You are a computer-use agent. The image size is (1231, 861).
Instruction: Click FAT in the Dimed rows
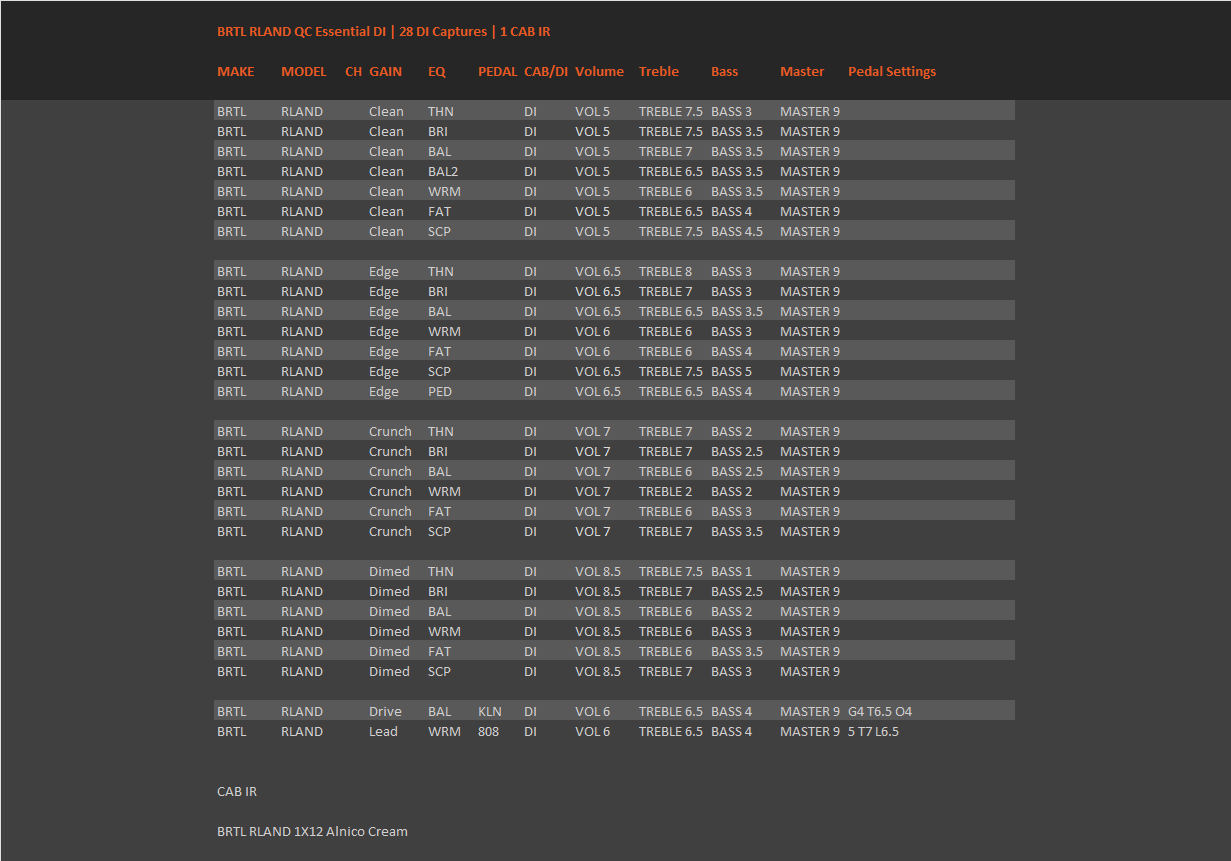coord(439,651)
